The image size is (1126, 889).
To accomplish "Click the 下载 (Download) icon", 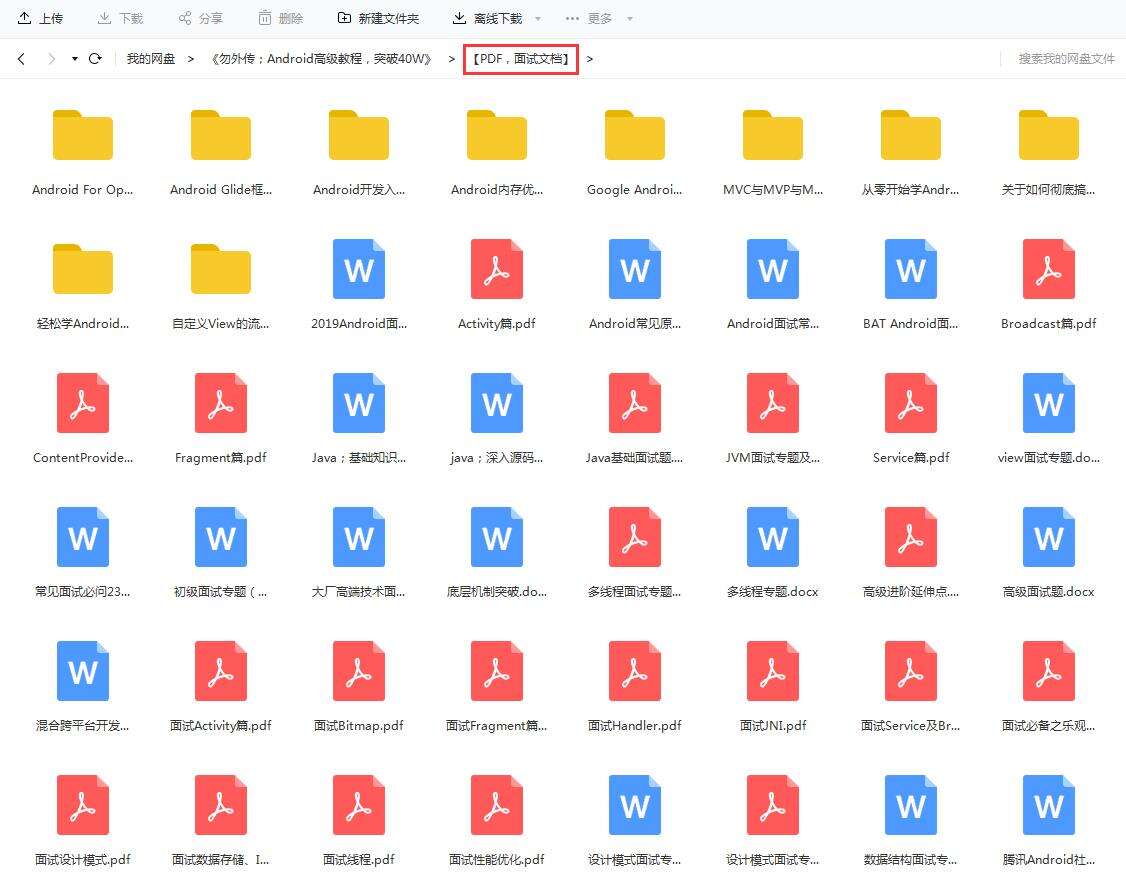I will click(105, 16).
